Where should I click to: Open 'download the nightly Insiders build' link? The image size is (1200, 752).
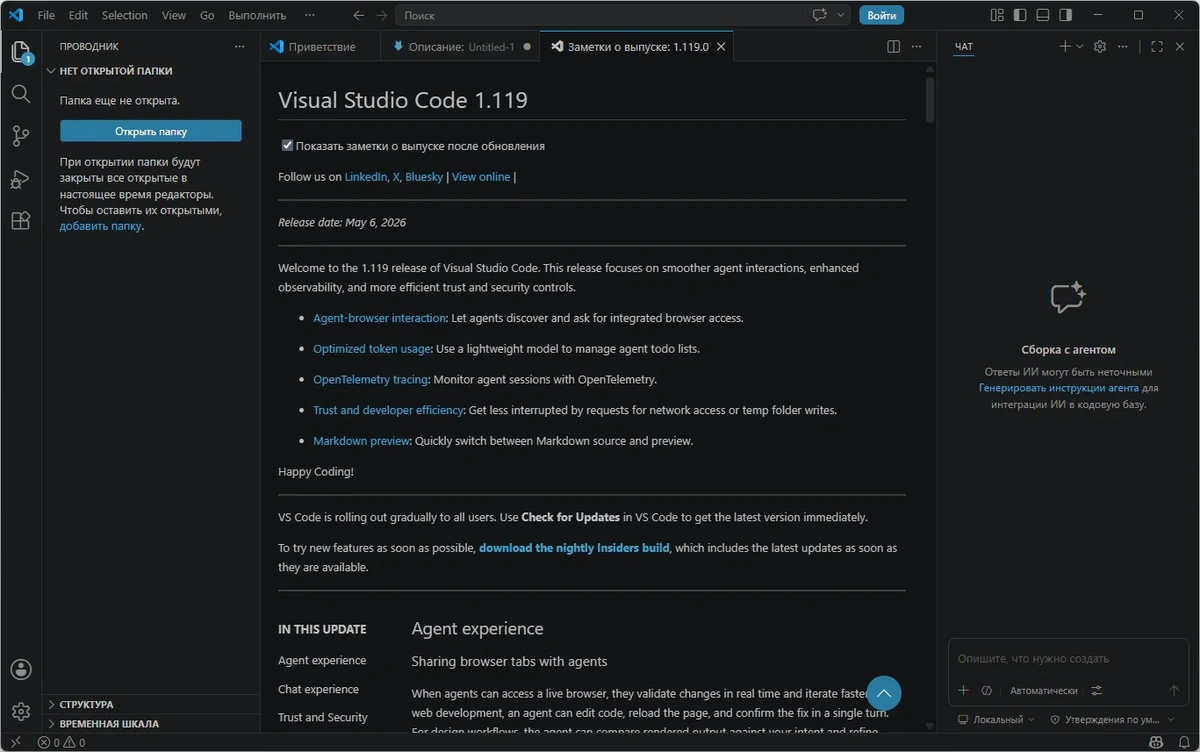[x=574, y=548]
